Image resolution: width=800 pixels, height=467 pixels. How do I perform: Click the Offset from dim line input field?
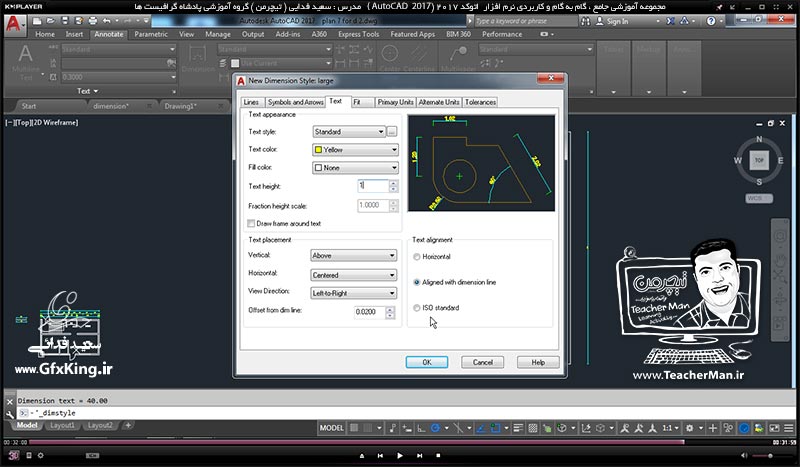coord(370,312)
